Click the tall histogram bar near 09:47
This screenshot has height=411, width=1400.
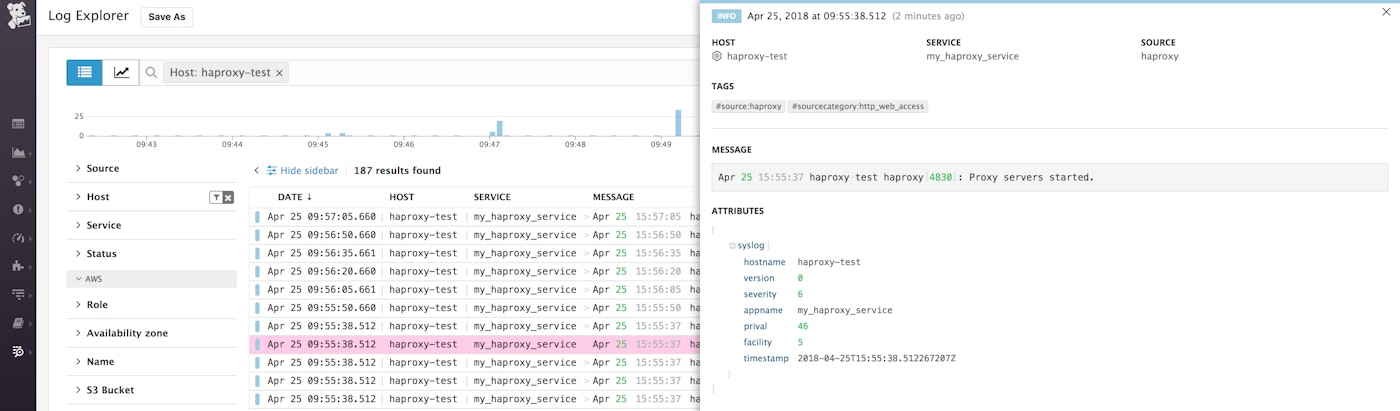[x=499, y=128]
